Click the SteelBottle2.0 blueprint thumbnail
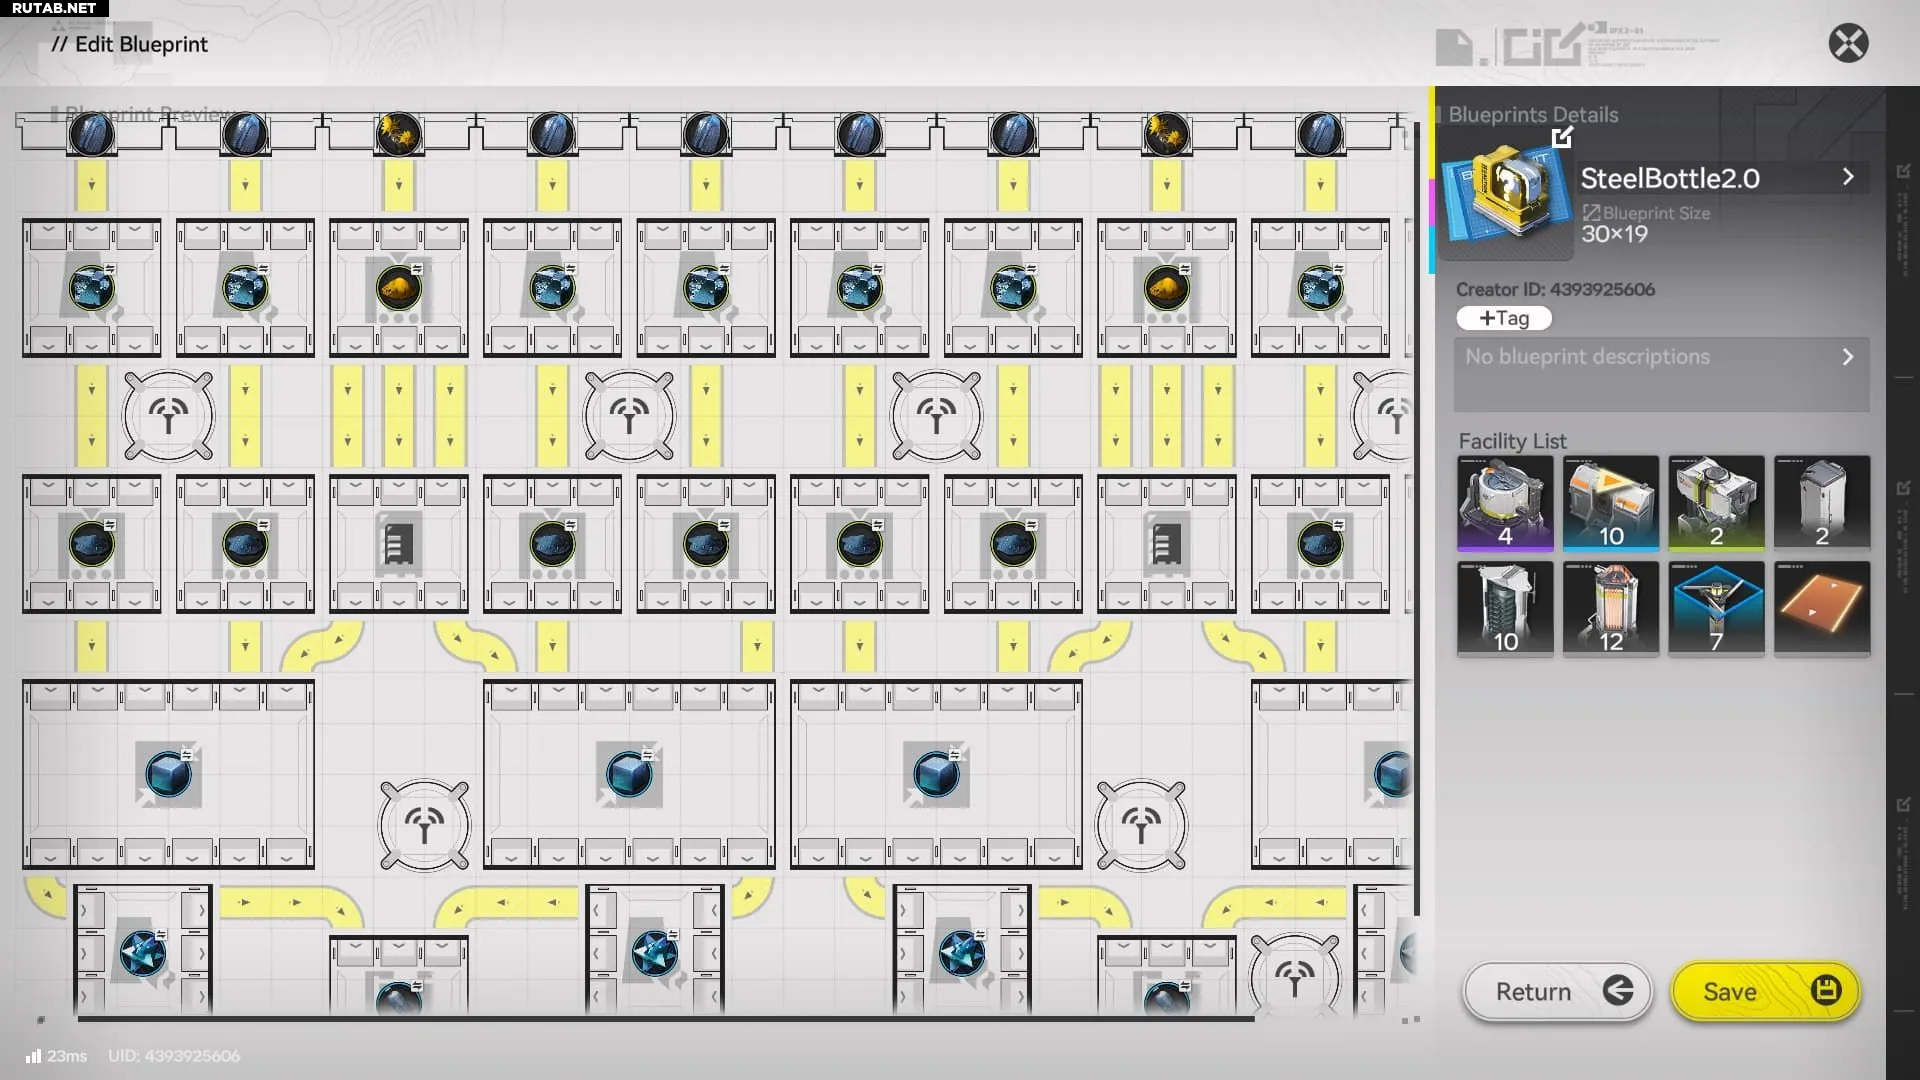The height and width of the screenshot is (1080, 1920). tap(1505, 200)
